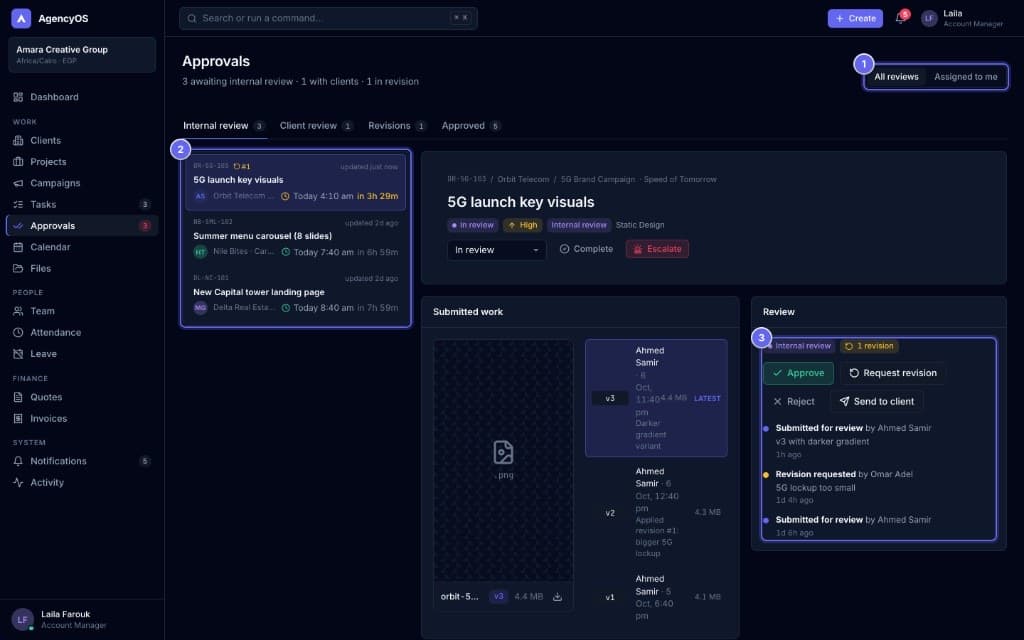Open the Amara Creative Group workspace switcher
This screenshot has height=640, width=1024.
click(x=82, y=54)
